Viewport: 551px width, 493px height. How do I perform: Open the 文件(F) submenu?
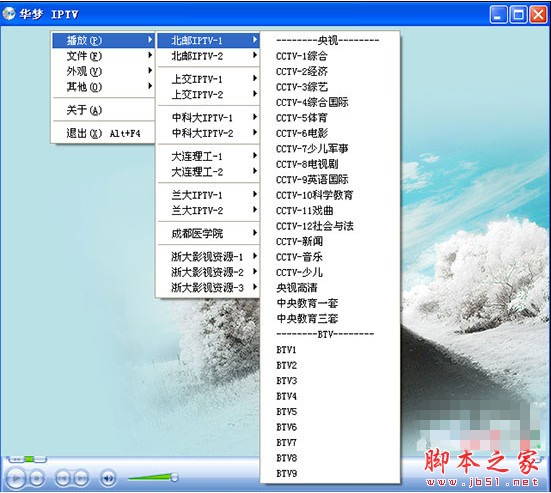(x=103, y=56)
